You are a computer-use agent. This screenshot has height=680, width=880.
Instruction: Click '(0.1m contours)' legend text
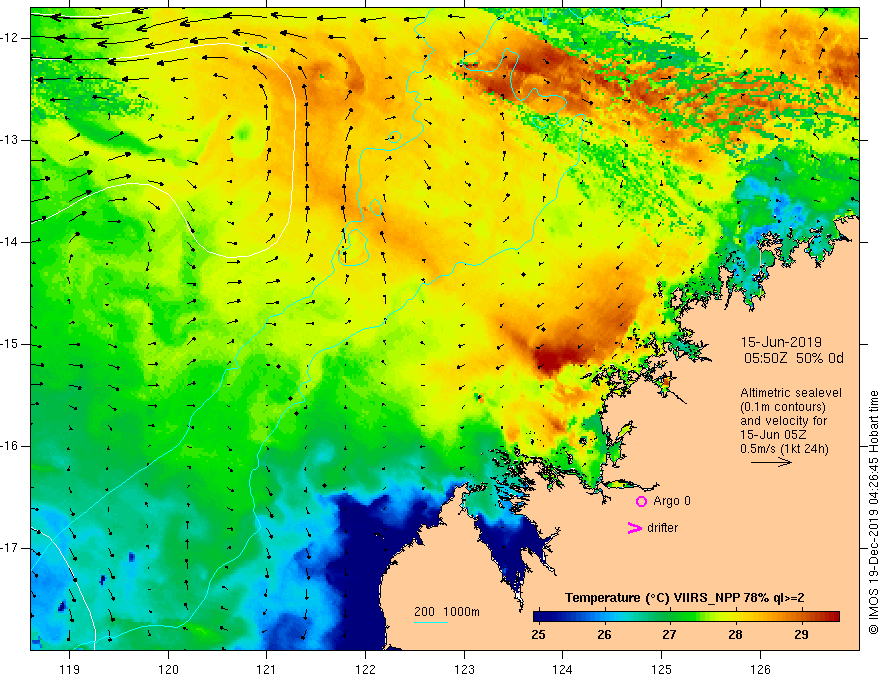[782, 407]
